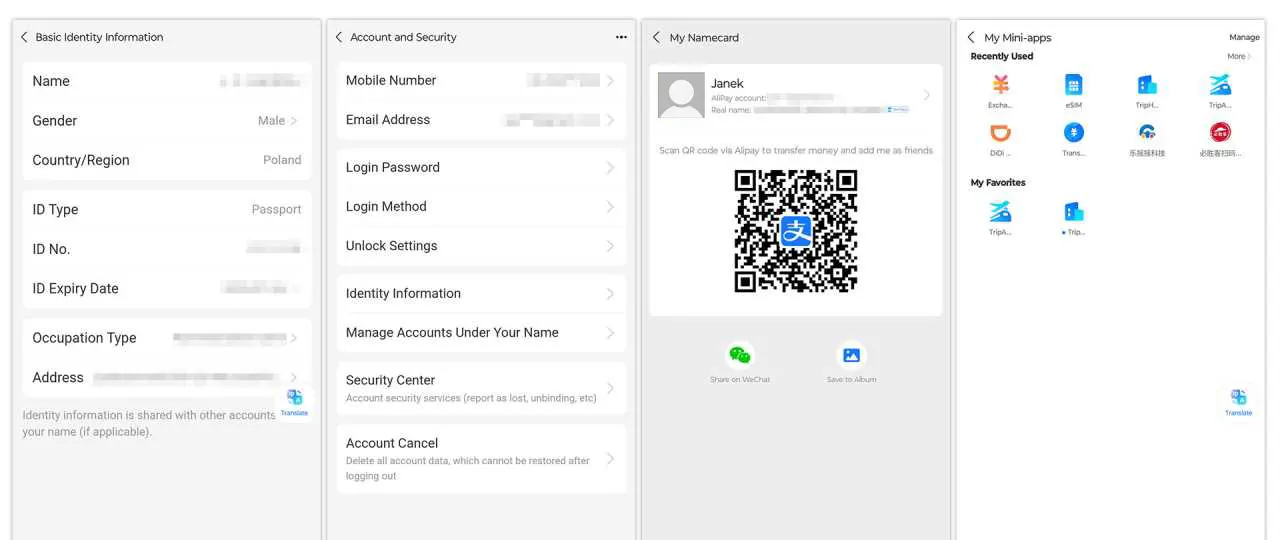Image resolution: width=1280 pixels, height=540 pixels.
Task: Open the Address row
Action: pos(167,377)
